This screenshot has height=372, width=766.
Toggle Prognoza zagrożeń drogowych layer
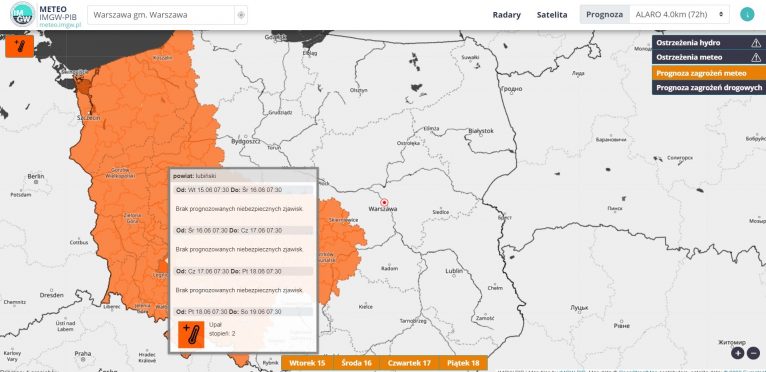pos(709,88)
